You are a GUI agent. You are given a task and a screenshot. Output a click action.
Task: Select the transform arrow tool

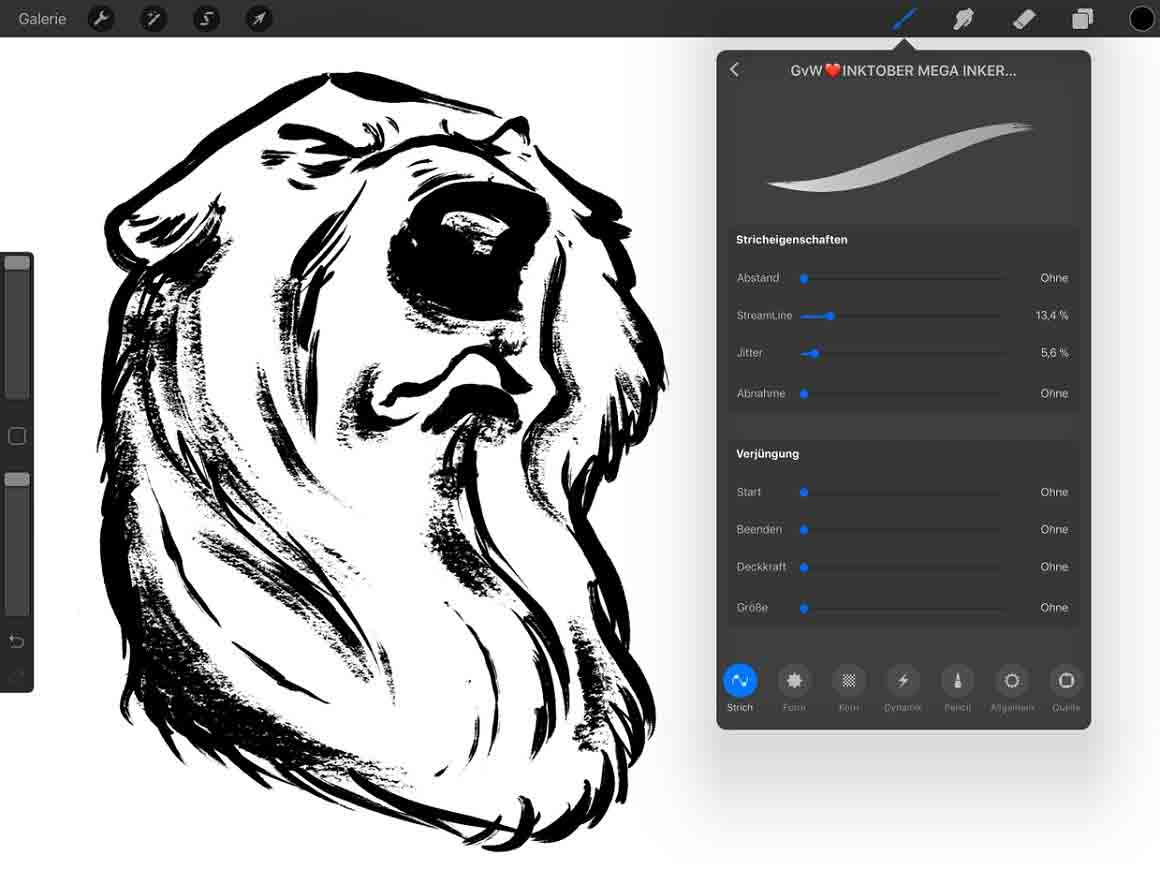click(x=258, y=18)
